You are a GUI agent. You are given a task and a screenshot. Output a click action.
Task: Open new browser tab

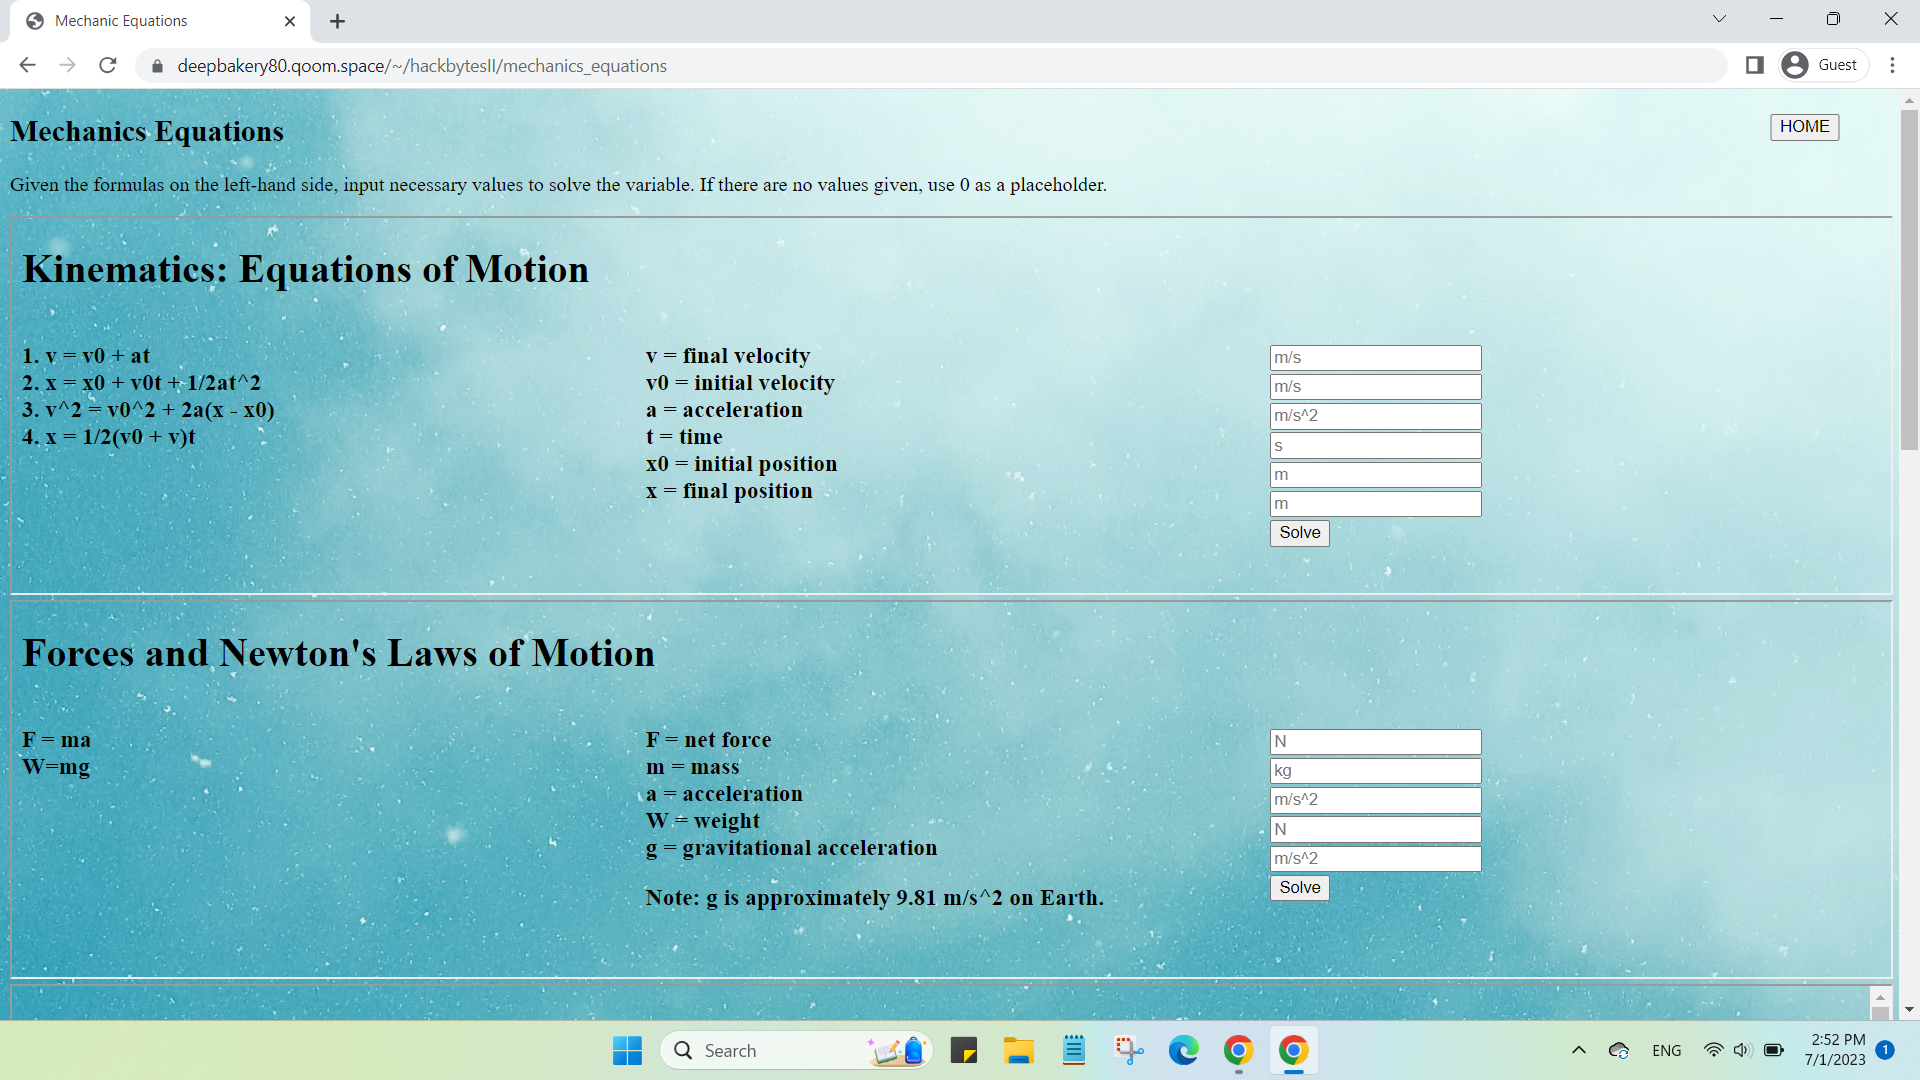pos(337,21)
